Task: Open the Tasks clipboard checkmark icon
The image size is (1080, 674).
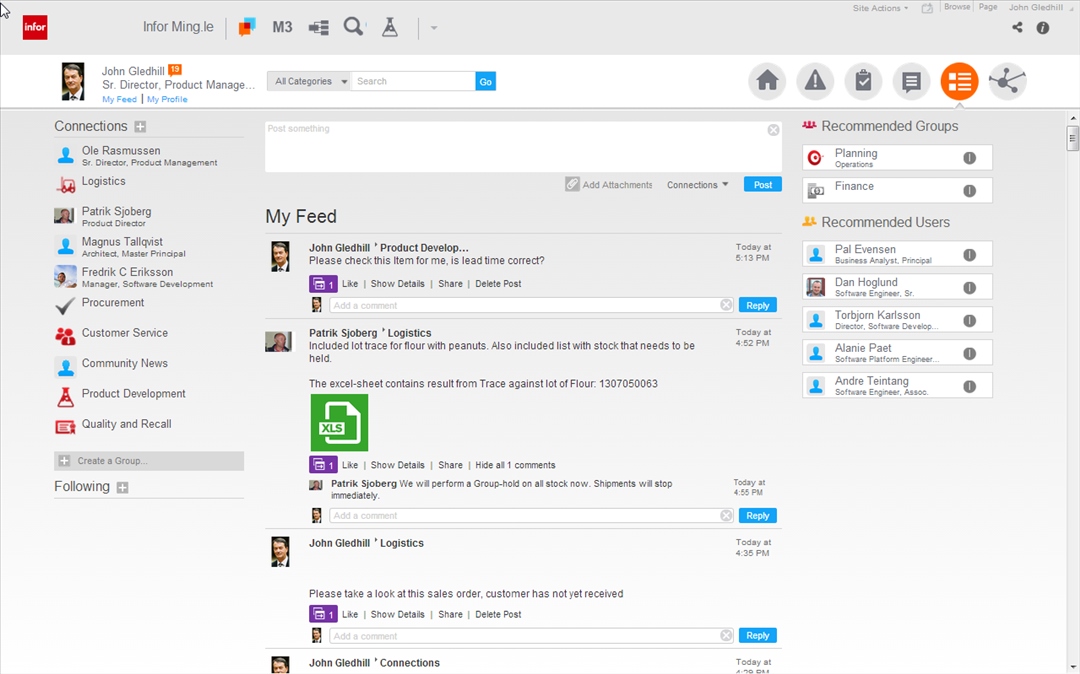Action: [x=863, y=82]
